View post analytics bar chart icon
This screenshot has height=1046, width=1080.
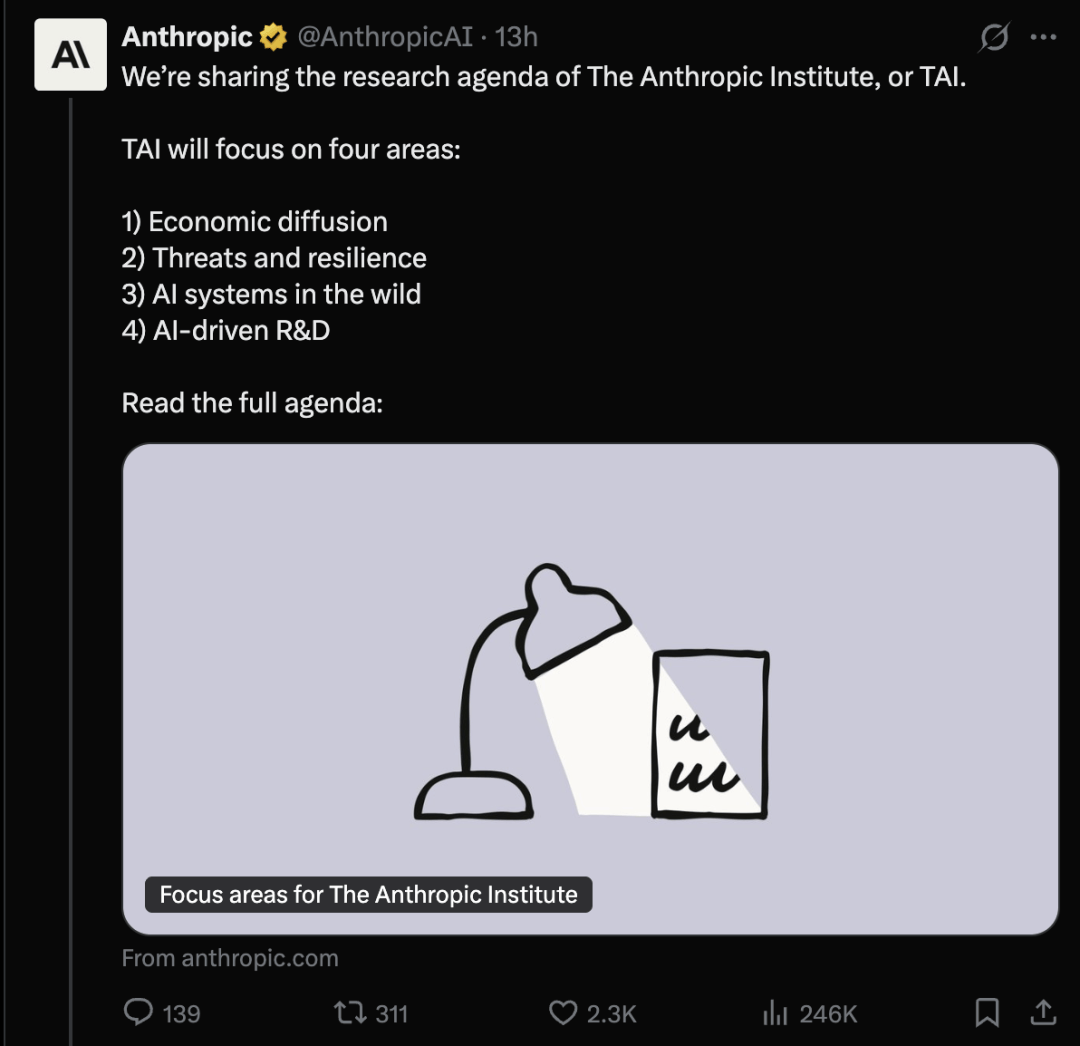tap(775, 1013)
